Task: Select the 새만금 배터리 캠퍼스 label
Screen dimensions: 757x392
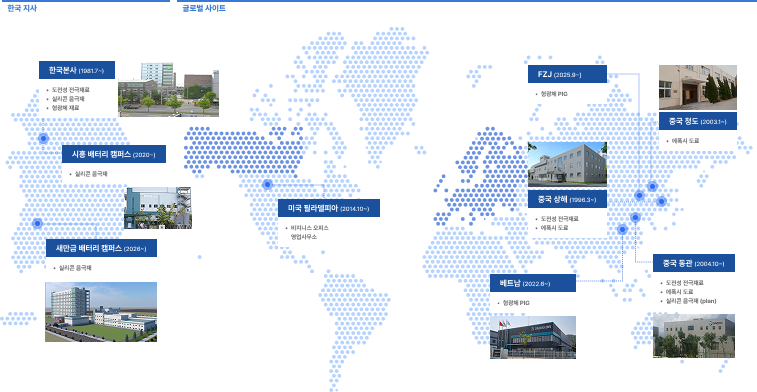Action: [x=101, y=248]
